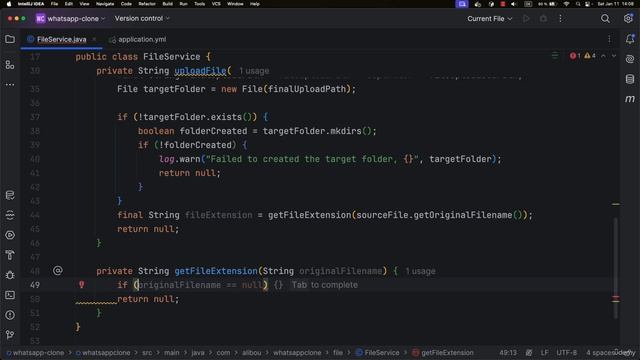Image resolution: width=640 pixels, height=360 pixels.
Task: Open more run actions vertical dots
Action: point(560,19)
